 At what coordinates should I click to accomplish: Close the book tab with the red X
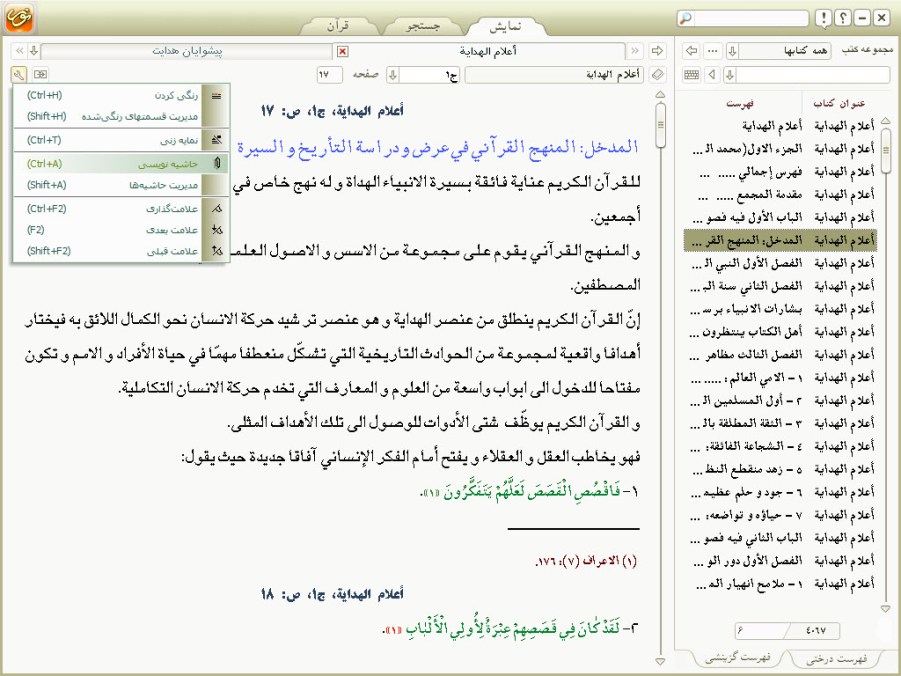click(342, 52)
